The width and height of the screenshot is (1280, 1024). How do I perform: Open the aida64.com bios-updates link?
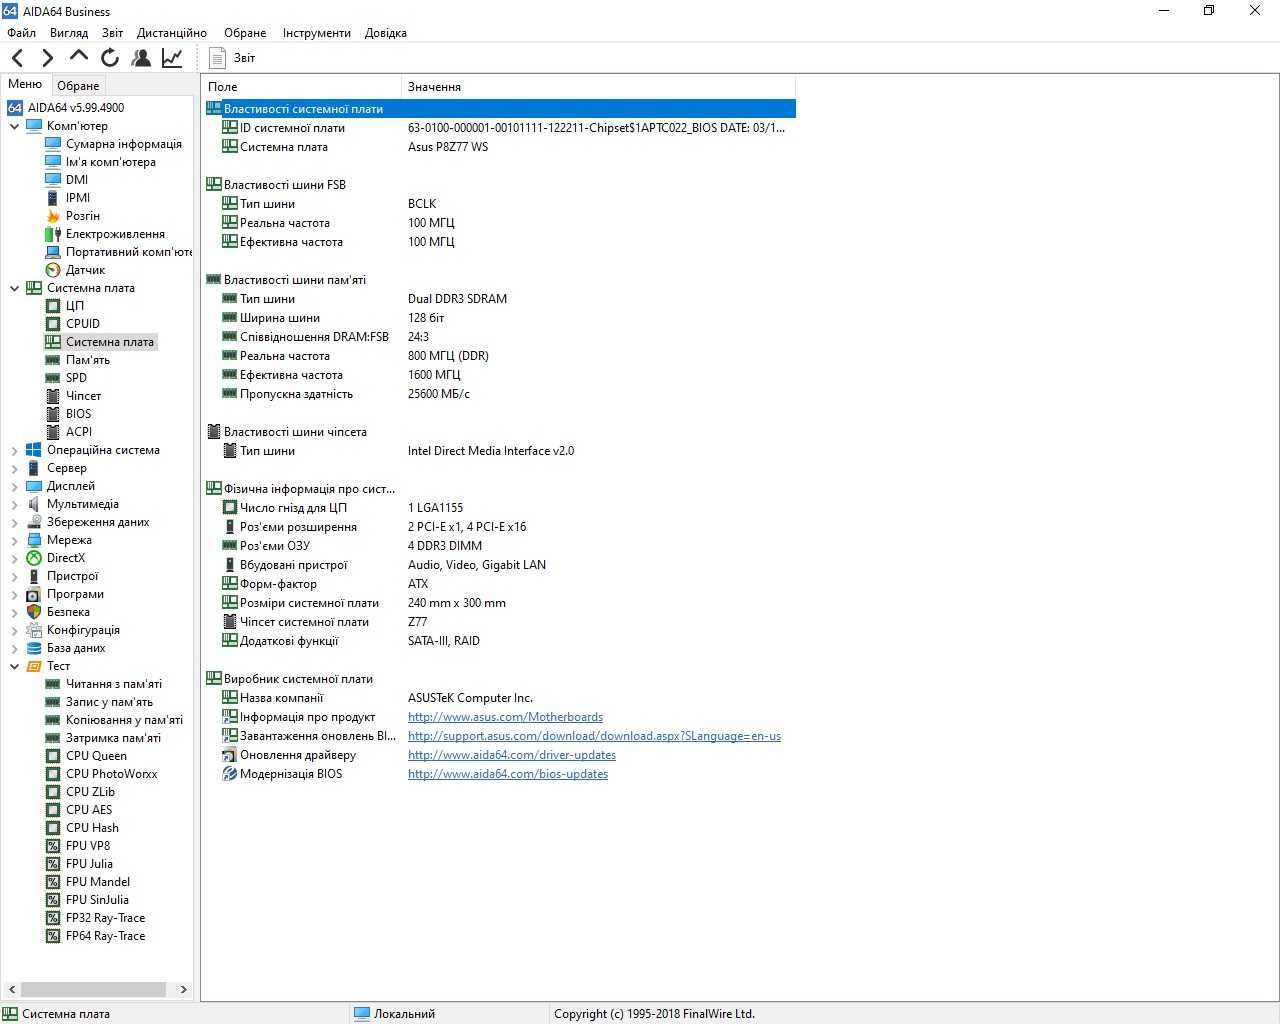pos(508,773)
